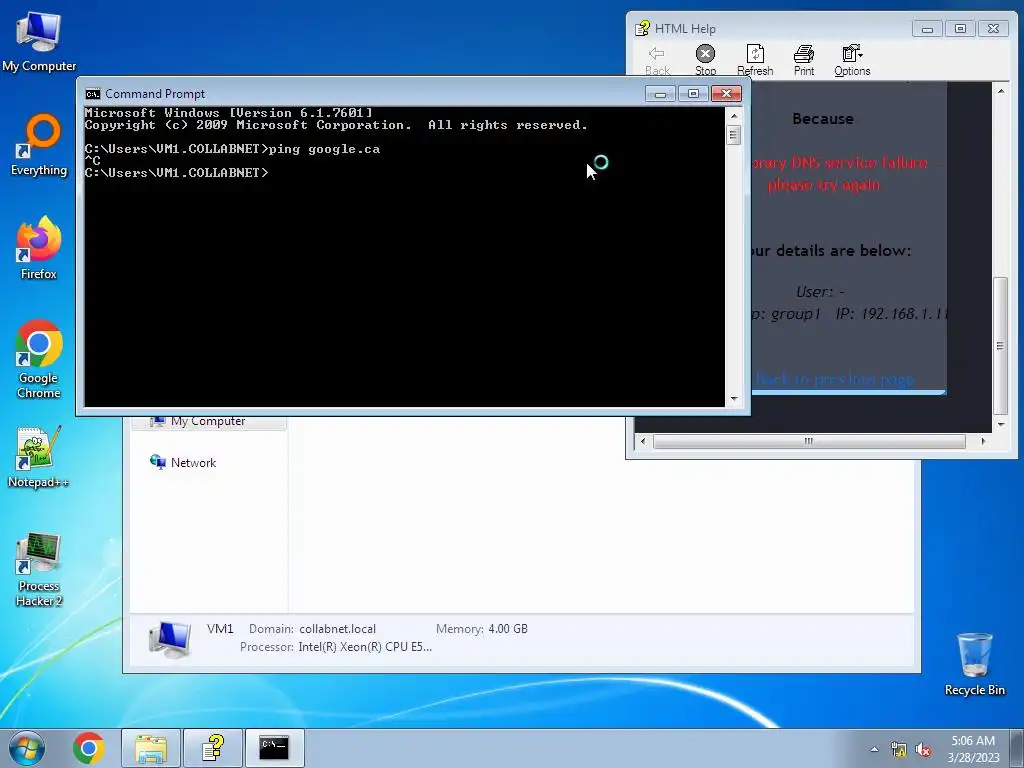
Task: Launch the Firefox desktop shortcut
Action: point(39,248)
